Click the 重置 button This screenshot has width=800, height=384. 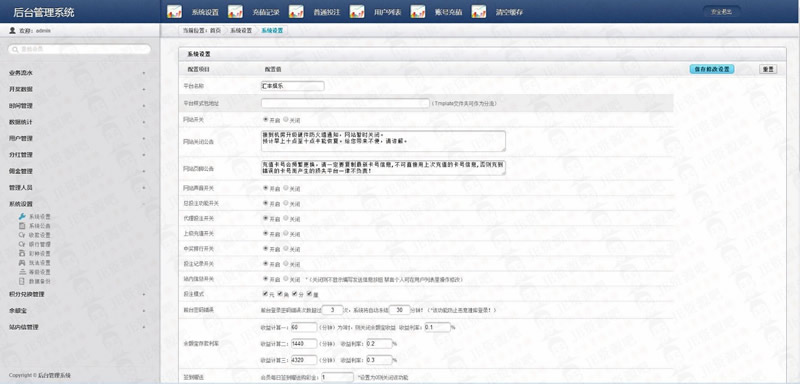click(768, 69)
